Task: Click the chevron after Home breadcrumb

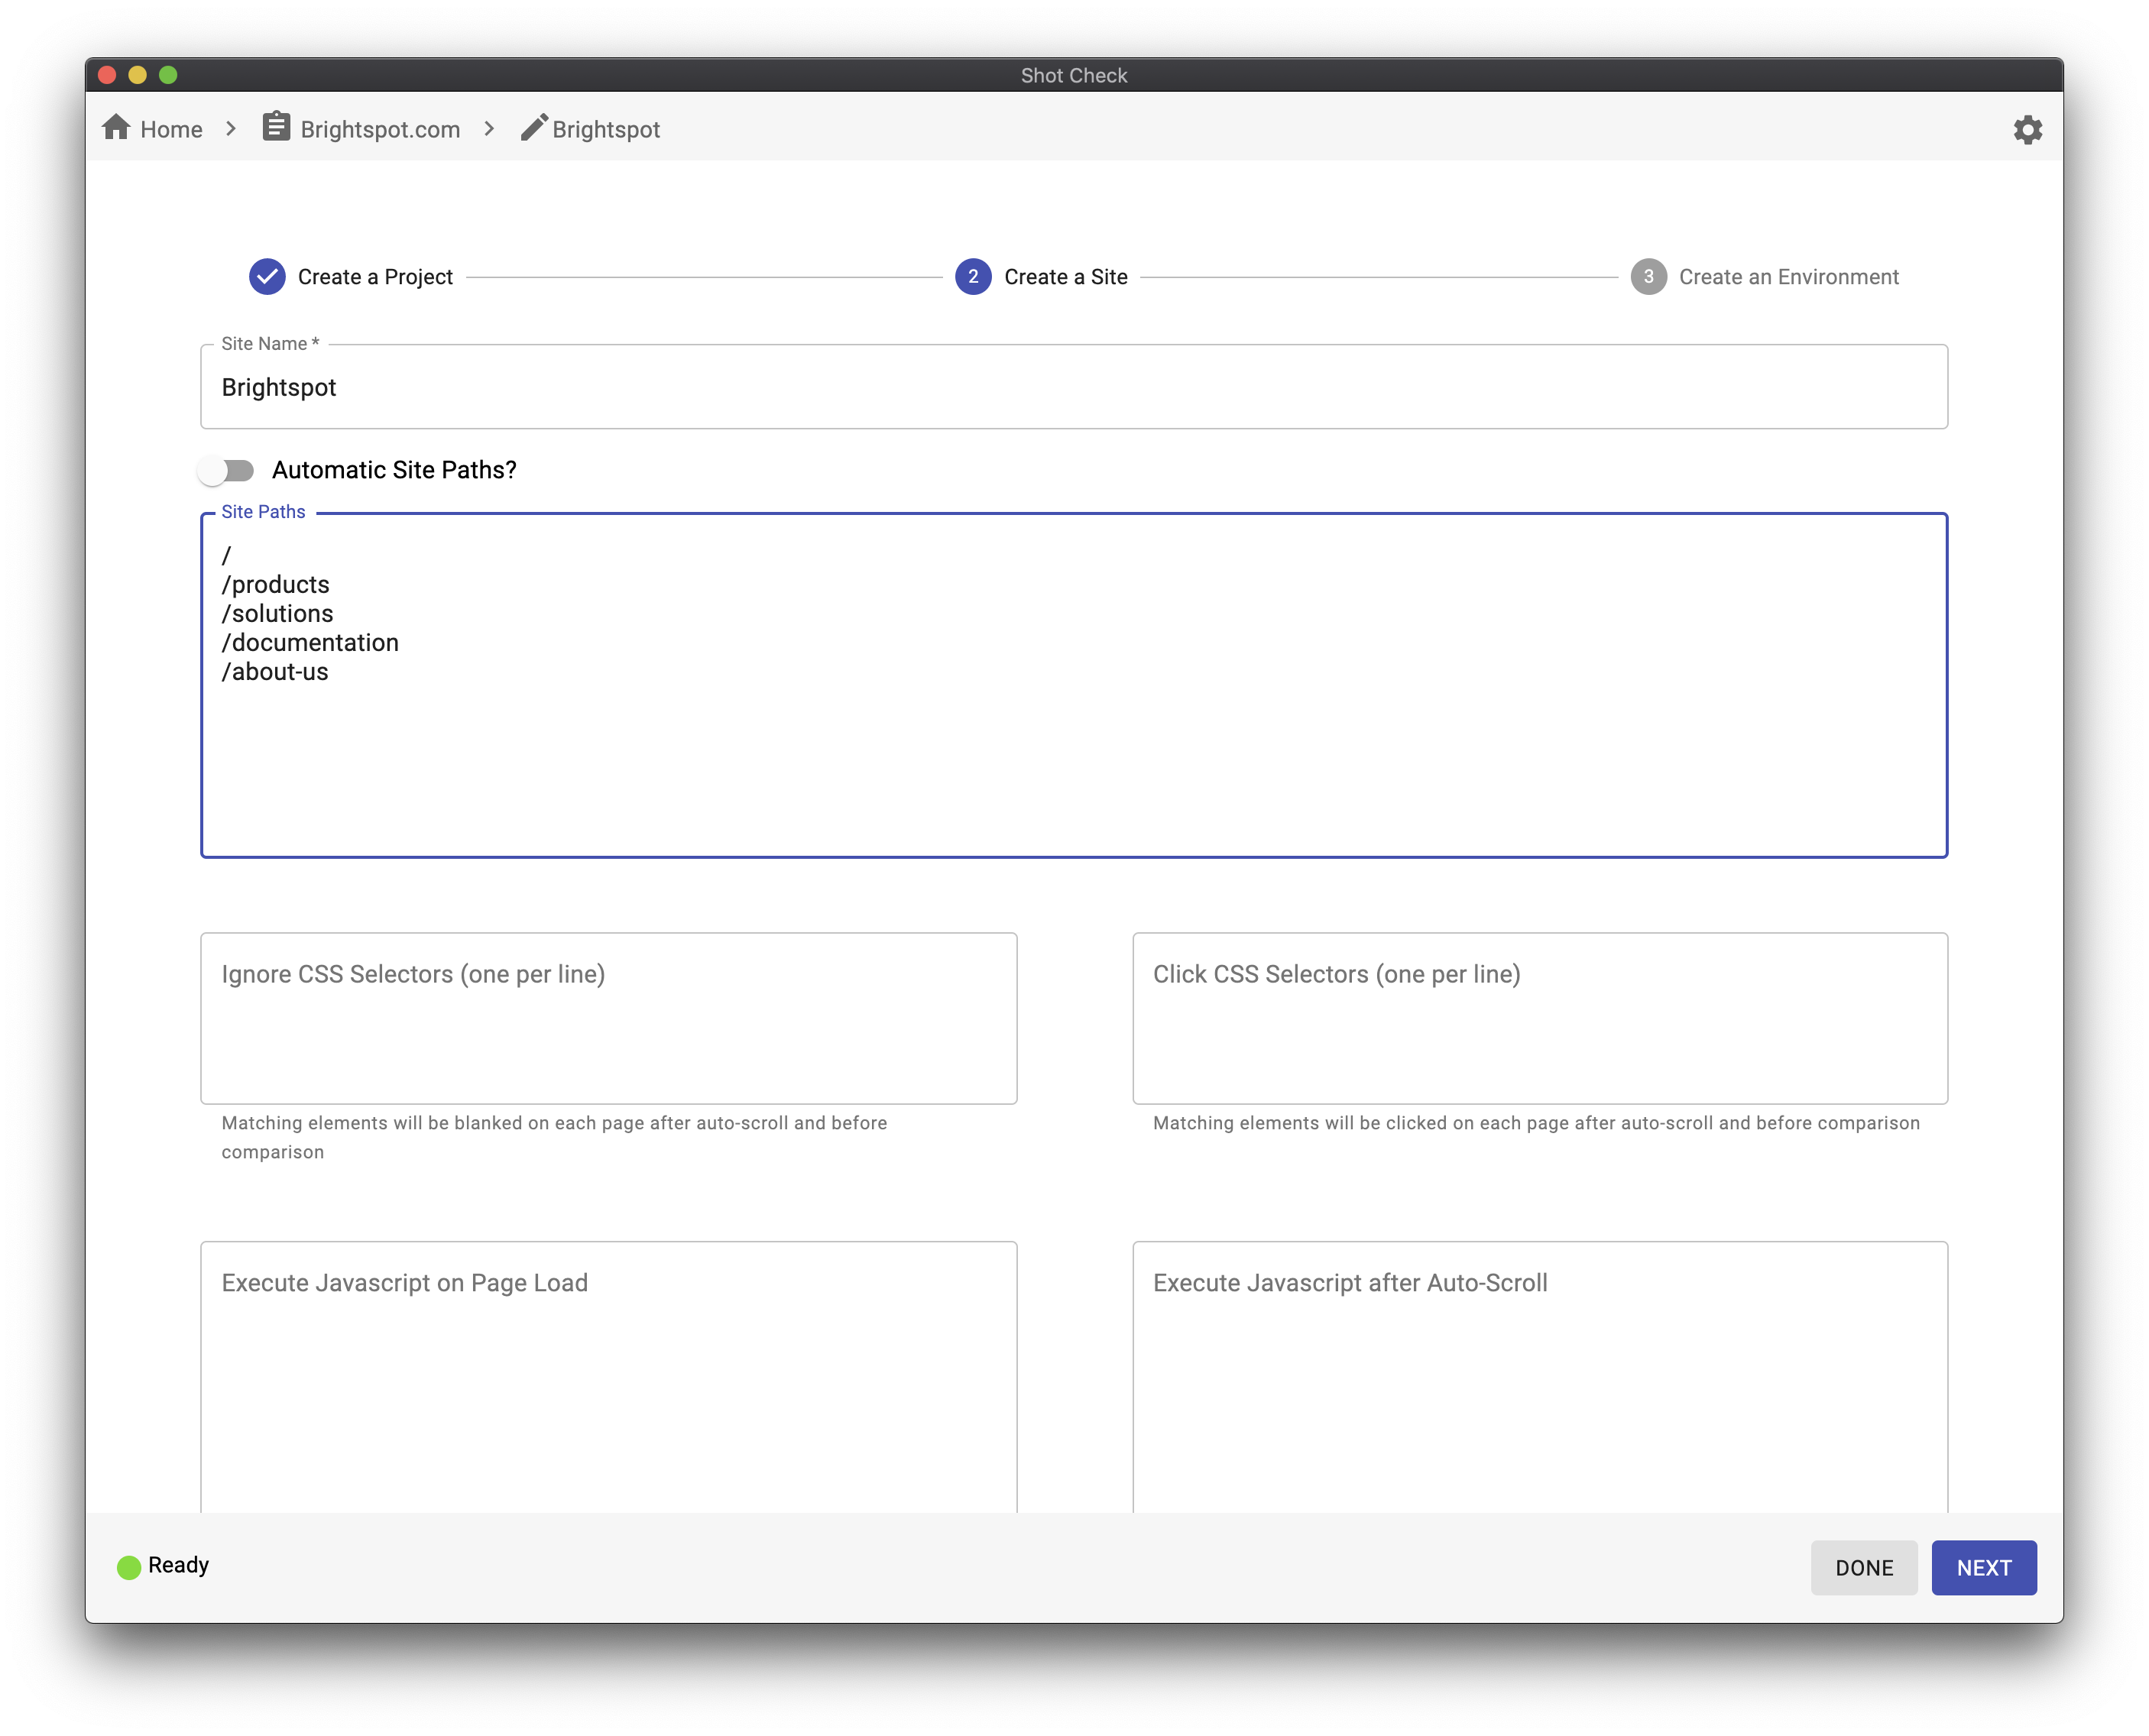Action: 231,129
